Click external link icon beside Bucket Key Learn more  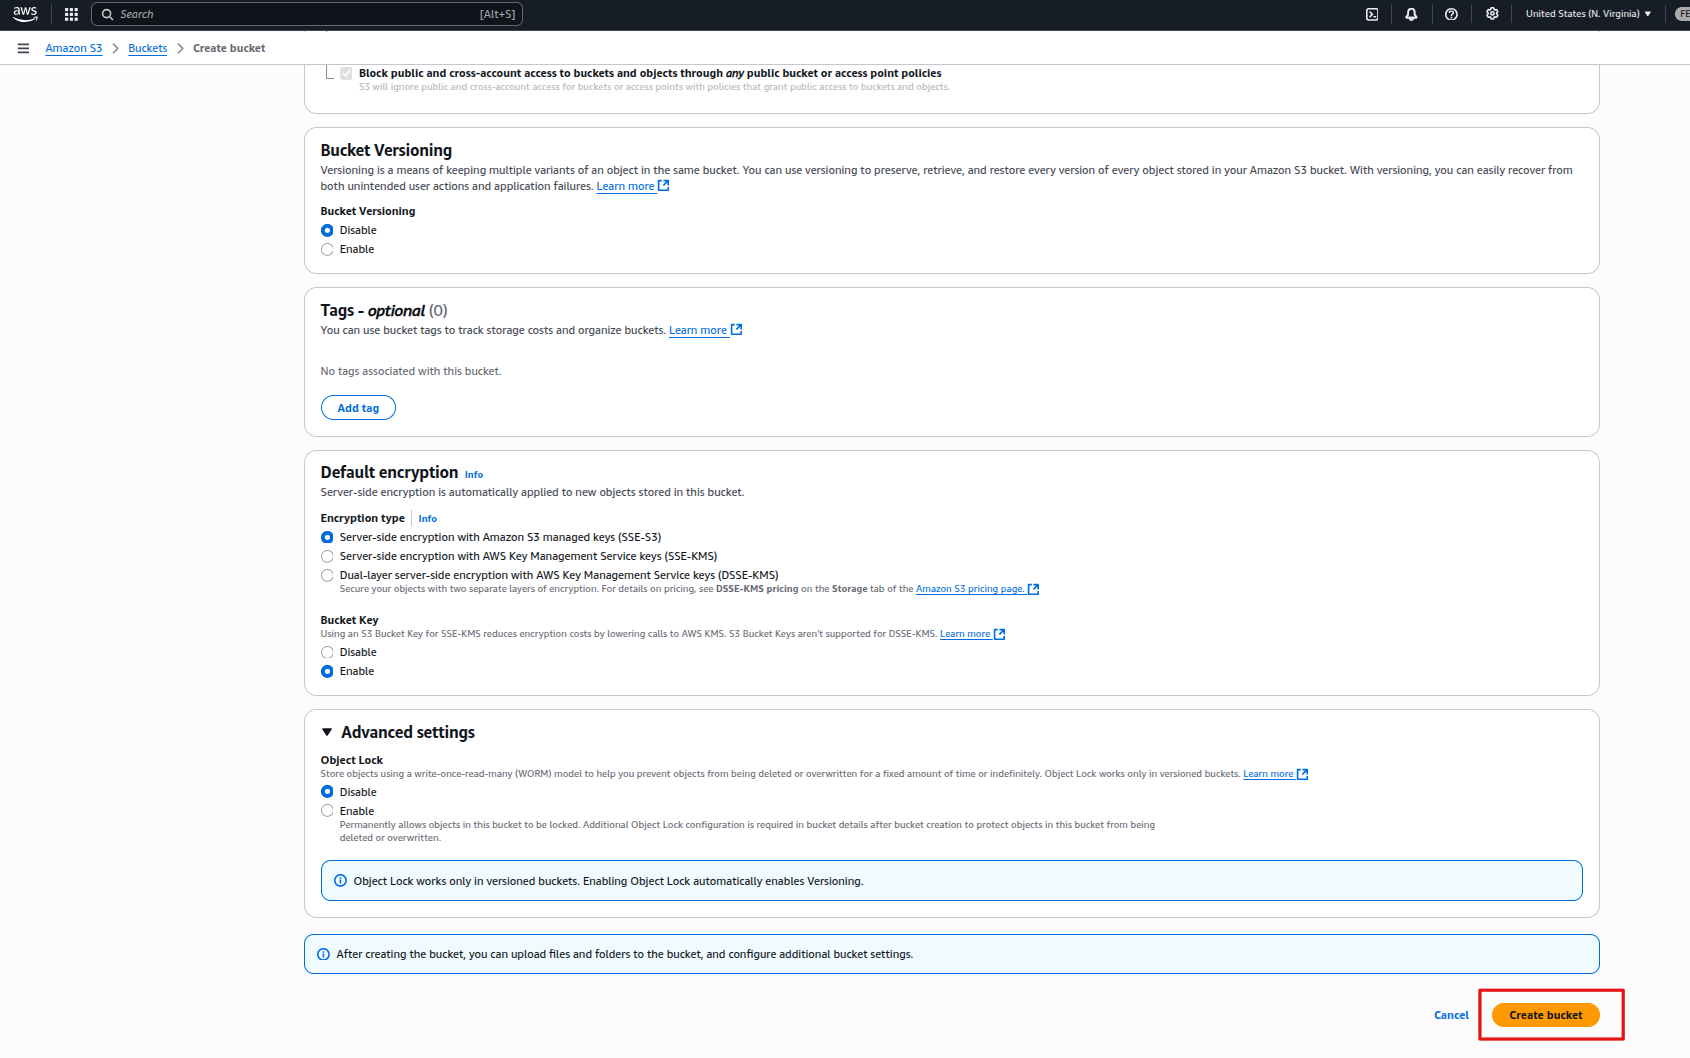(x=999, y=634)
